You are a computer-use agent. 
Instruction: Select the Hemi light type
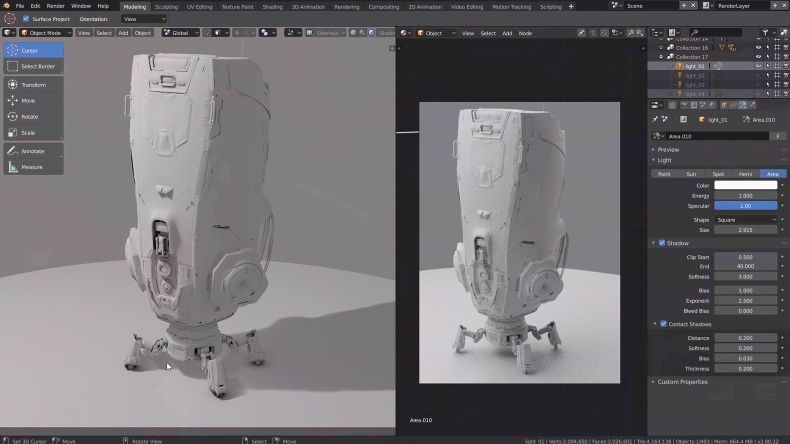point(746,174)
